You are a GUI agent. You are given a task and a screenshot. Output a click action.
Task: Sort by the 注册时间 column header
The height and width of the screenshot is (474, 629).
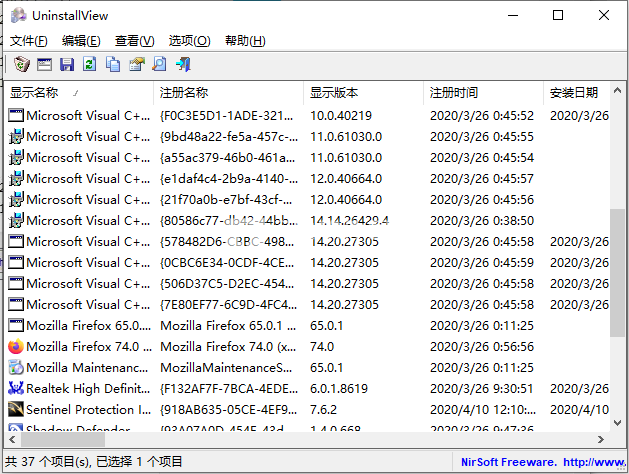483,93
